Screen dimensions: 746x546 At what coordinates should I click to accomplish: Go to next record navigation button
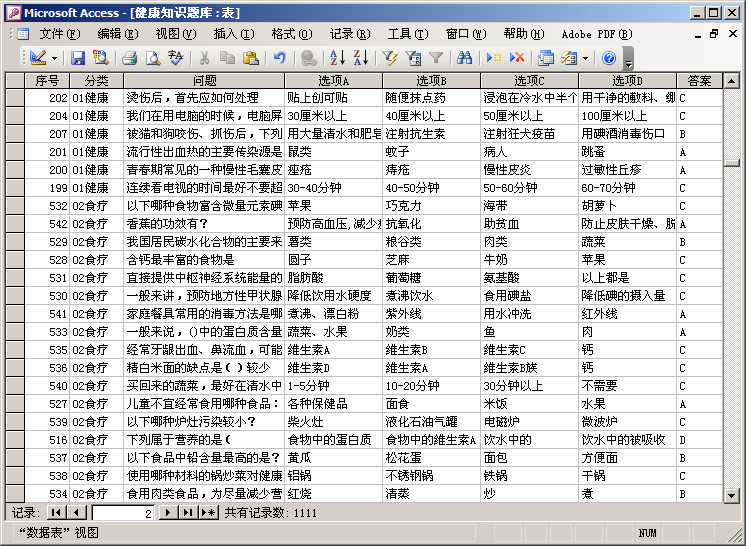tap(167, 512)
